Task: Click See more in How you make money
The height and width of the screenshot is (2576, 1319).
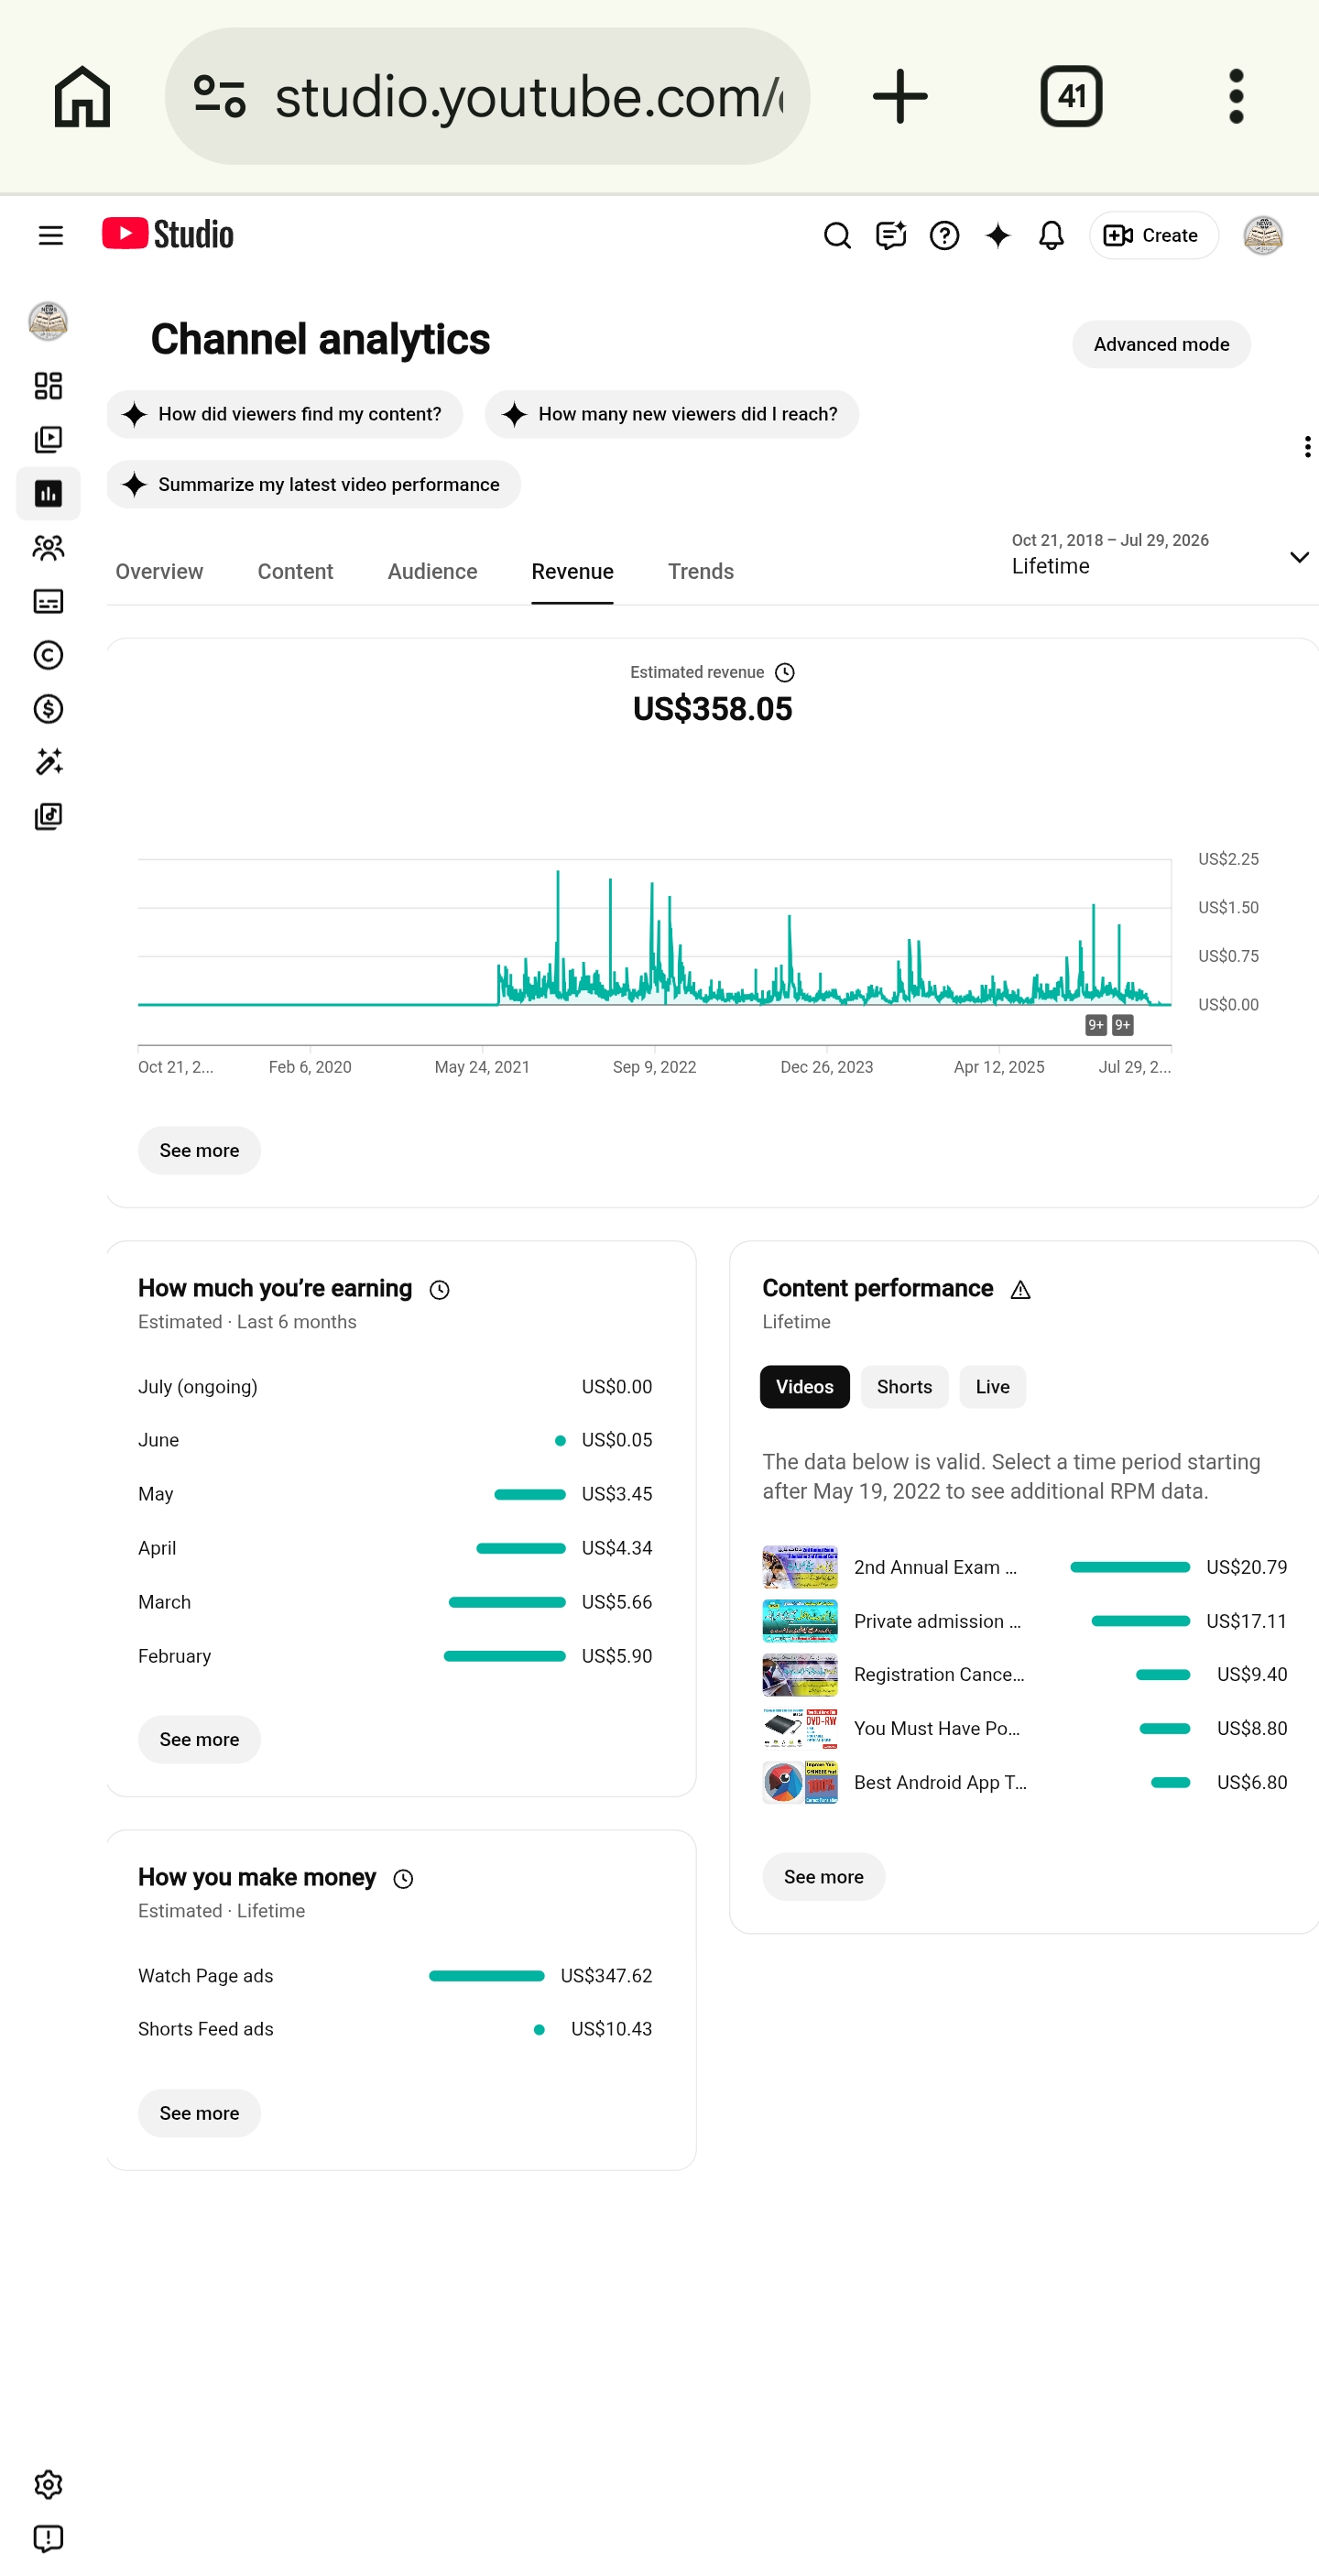Action: coord(199,2113)
